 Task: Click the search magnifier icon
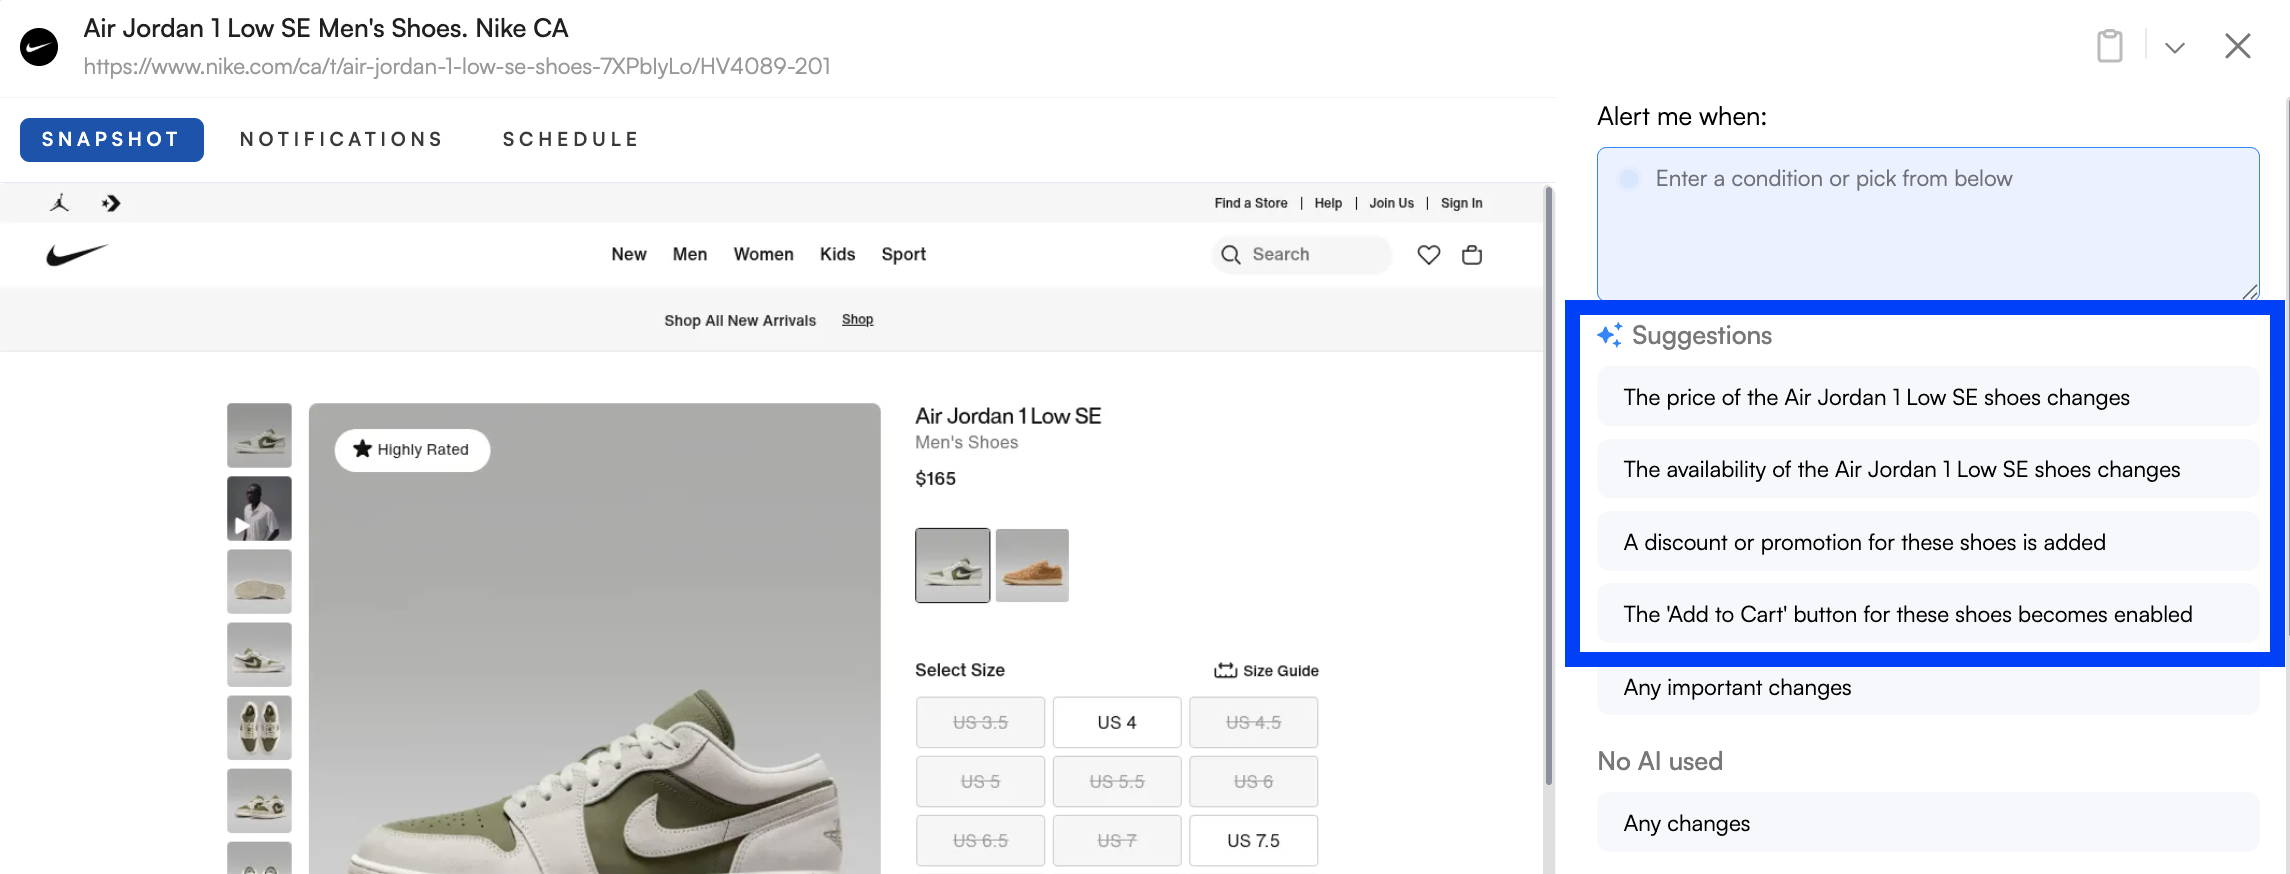tap(1231, 255)
